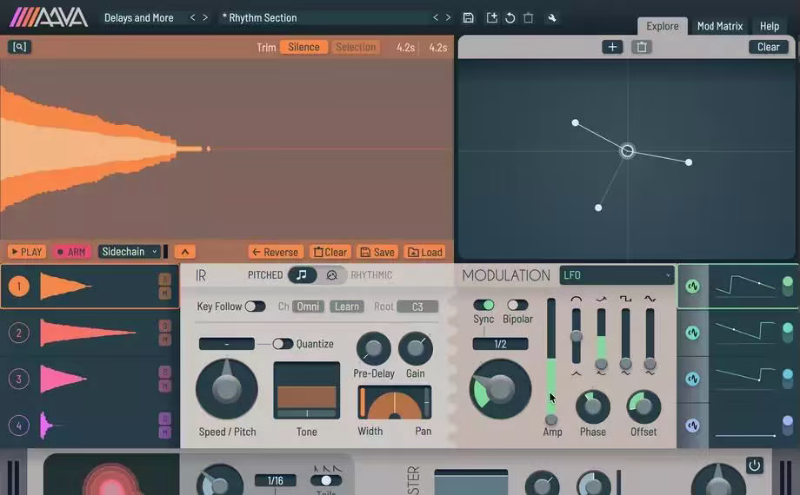Go to the previous preset before Rhythm Section

[x=435, y=17]
